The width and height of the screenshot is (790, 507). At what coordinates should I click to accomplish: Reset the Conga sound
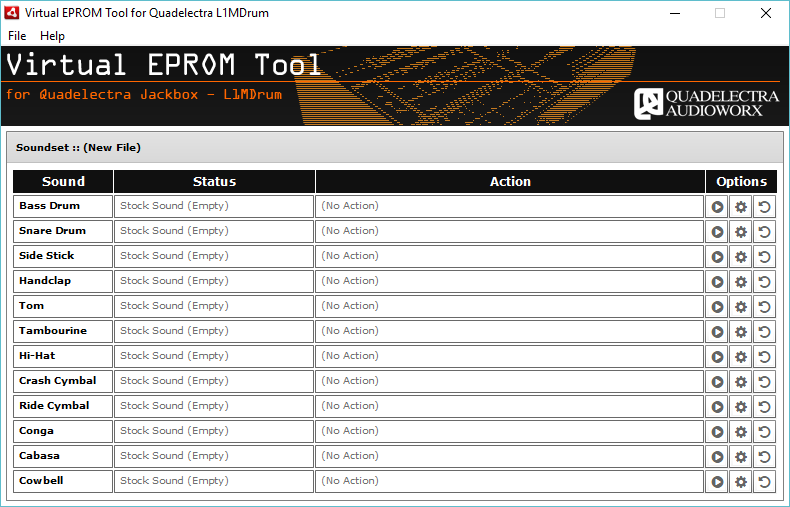(764, 432)
